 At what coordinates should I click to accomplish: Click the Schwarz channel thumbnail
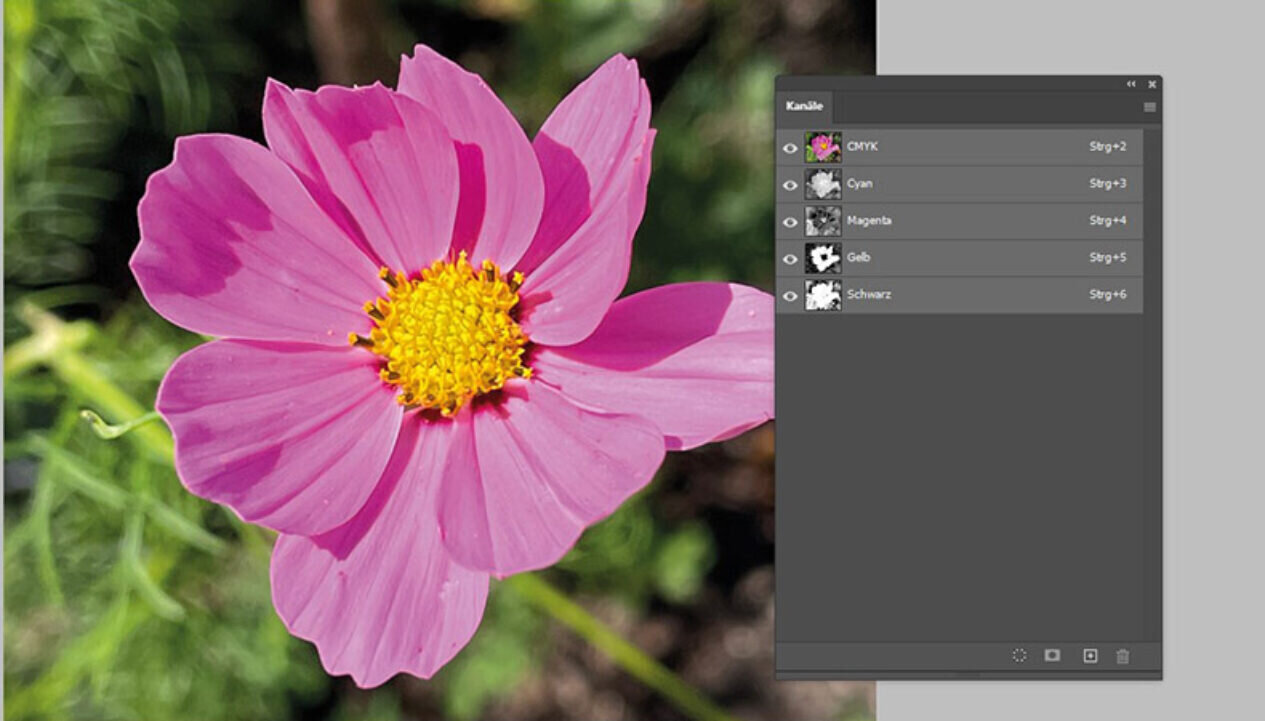point(823,295)
